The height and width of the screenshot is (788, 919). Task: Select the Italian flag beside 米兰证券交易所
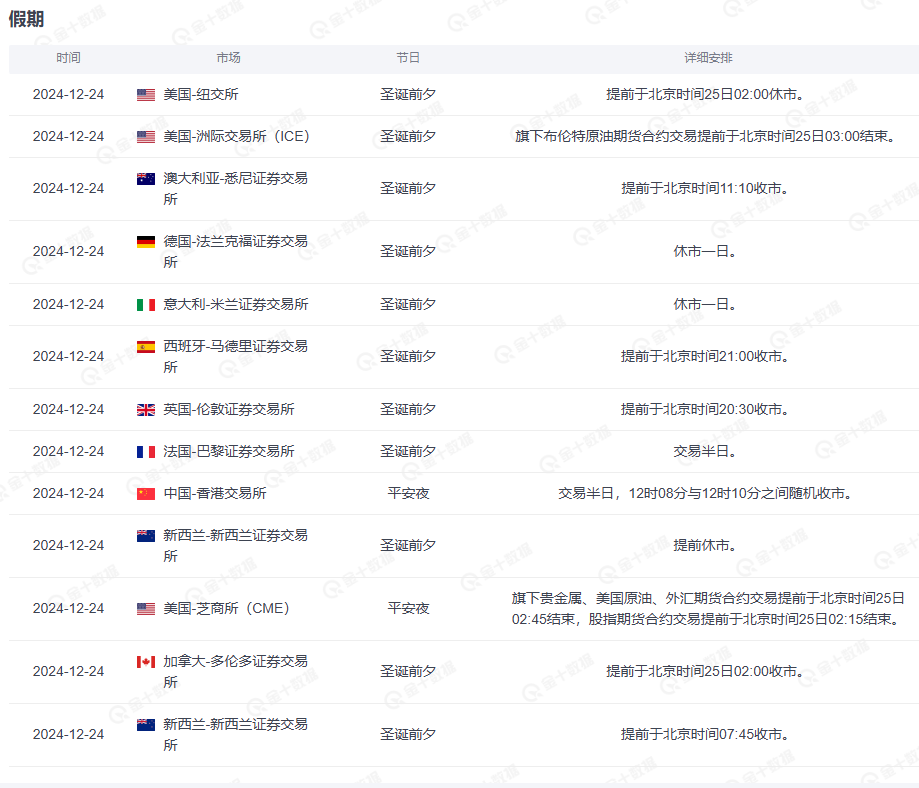(146, 305)
